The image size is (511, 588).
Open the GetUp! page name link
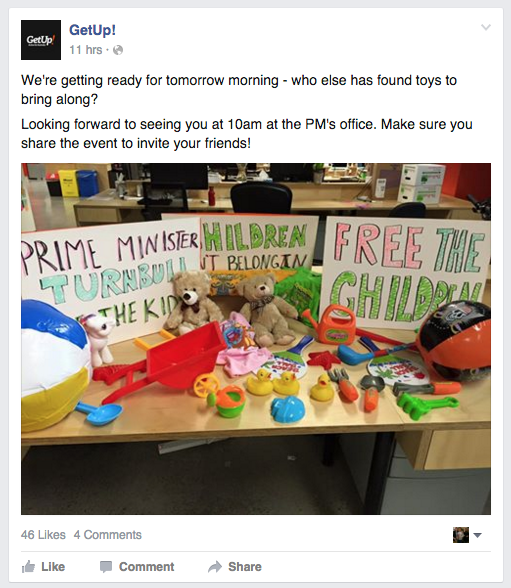coord(92,30)
